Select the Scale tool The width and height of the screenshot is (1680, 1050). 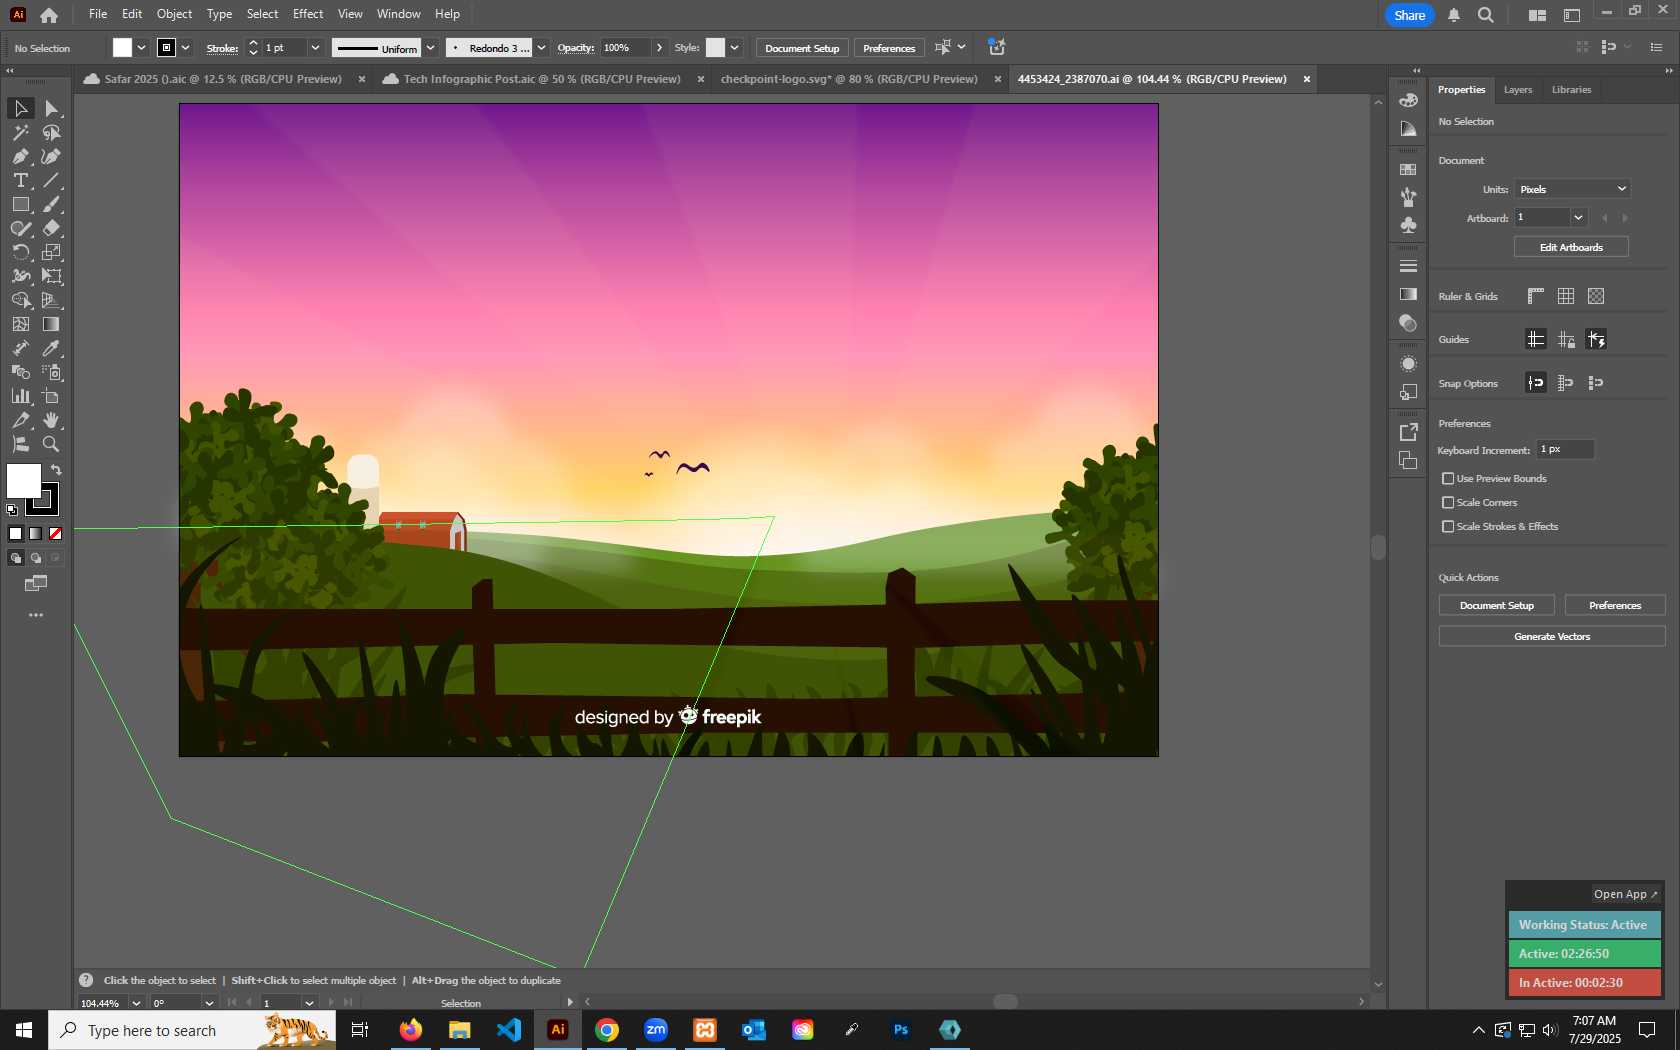coord(51,252)
